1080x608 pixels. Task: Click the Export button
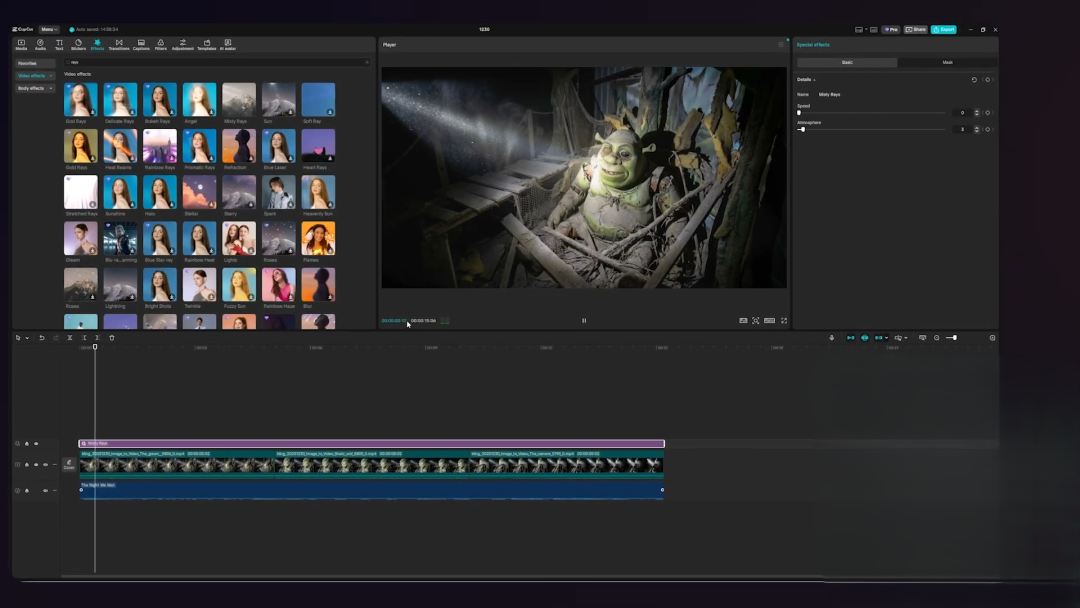943,29
